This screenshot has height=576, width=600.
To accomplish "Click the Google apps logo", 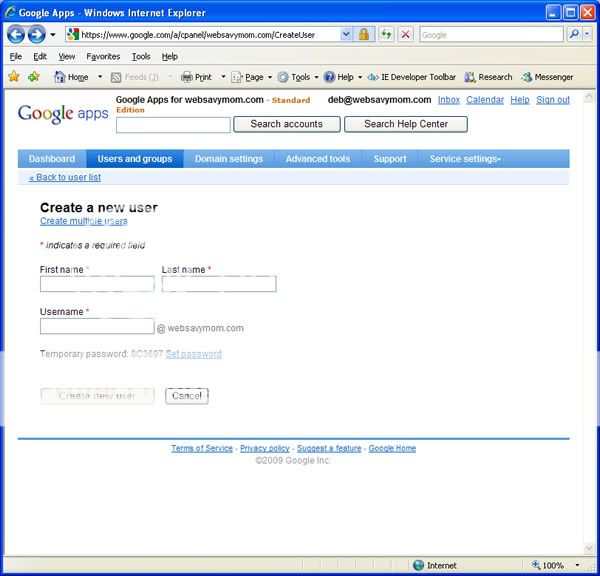I will click(63, 114).
